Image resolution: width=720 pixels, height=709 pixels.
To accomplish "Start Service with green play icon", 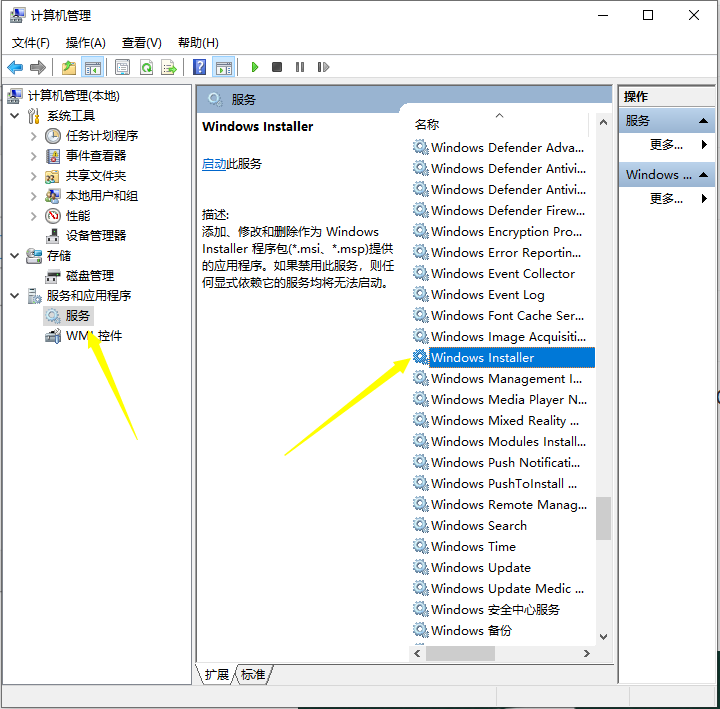I will click(x=255, y=68).
